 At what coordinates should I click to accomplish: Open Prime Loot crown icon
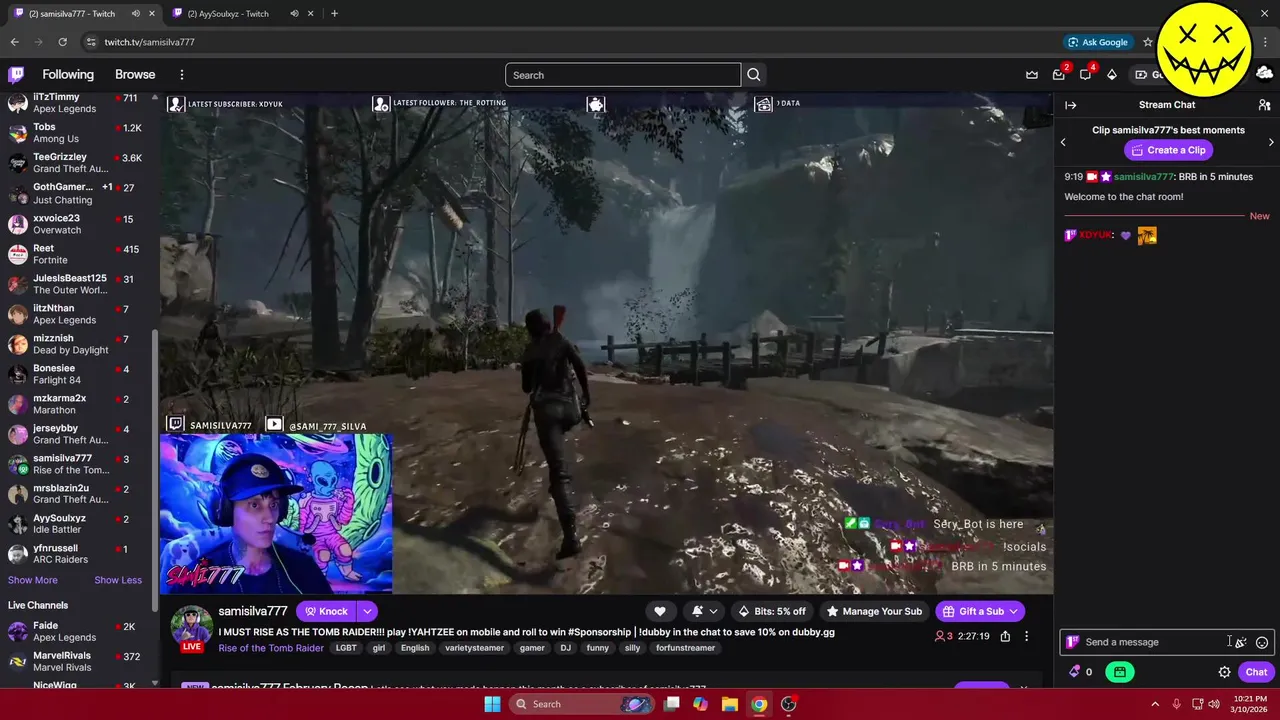coord(1032,75)
